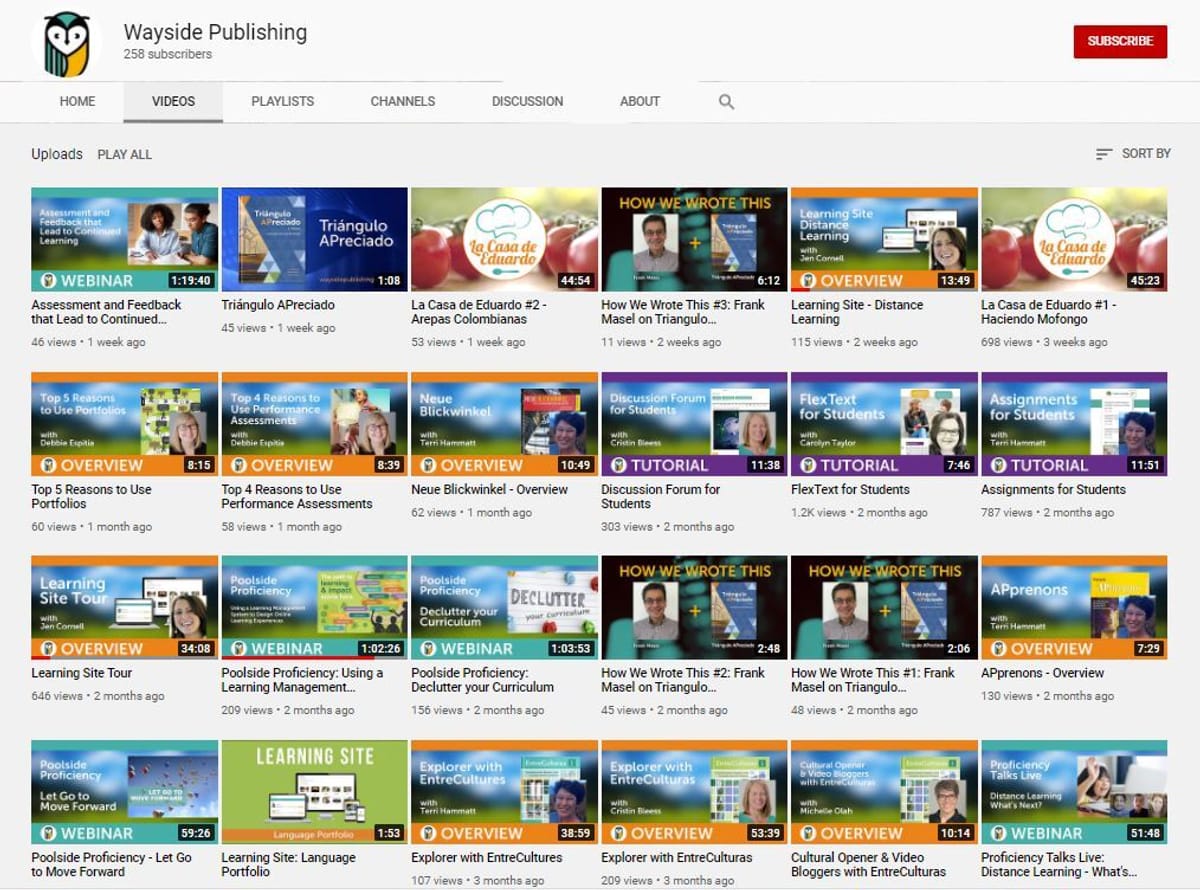Click the 'Neue Blickwinkel - Overview' title
Viewport: 1200px width, 890px height.
click(489, 490)
